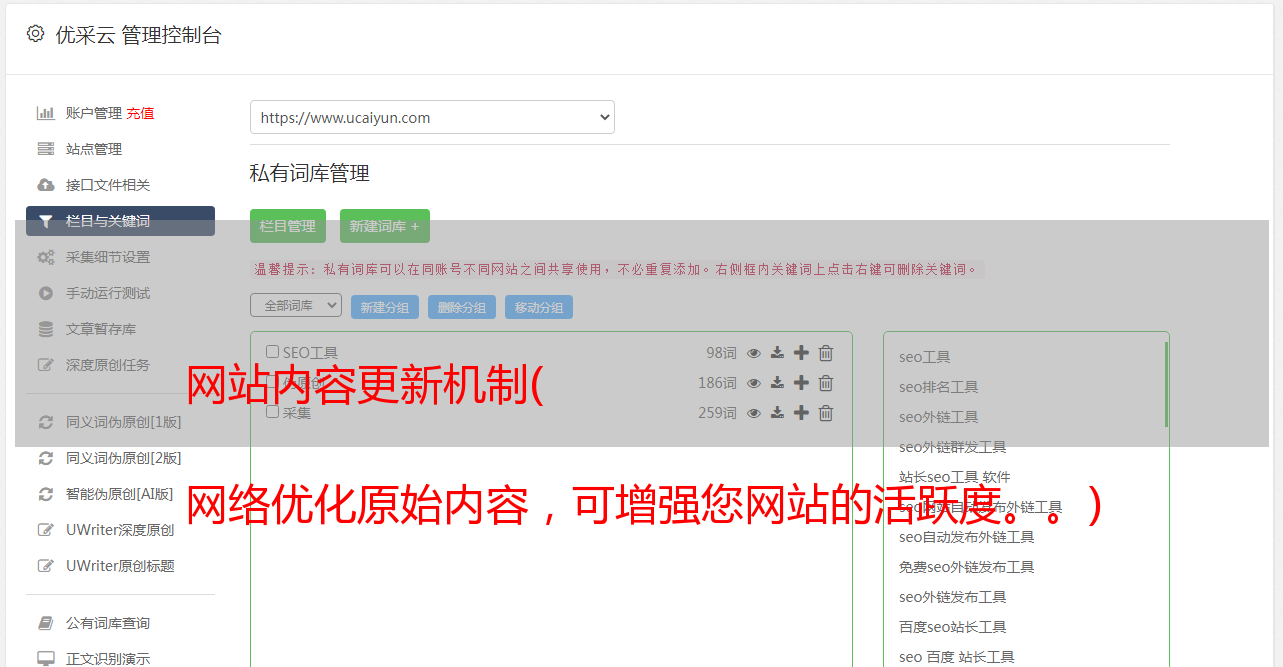The image size is (1283, 667).
Task: Click the 新建分组 button
Action: (x=385, y=307)
